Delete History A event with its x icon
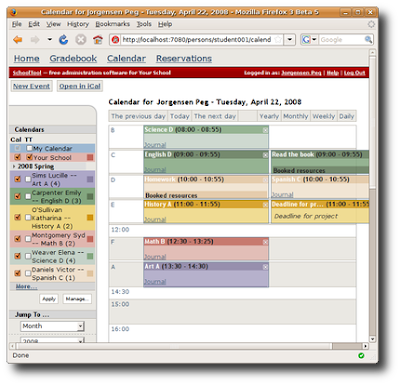Viewport: 400px width, 385px height. coord(265,205)
